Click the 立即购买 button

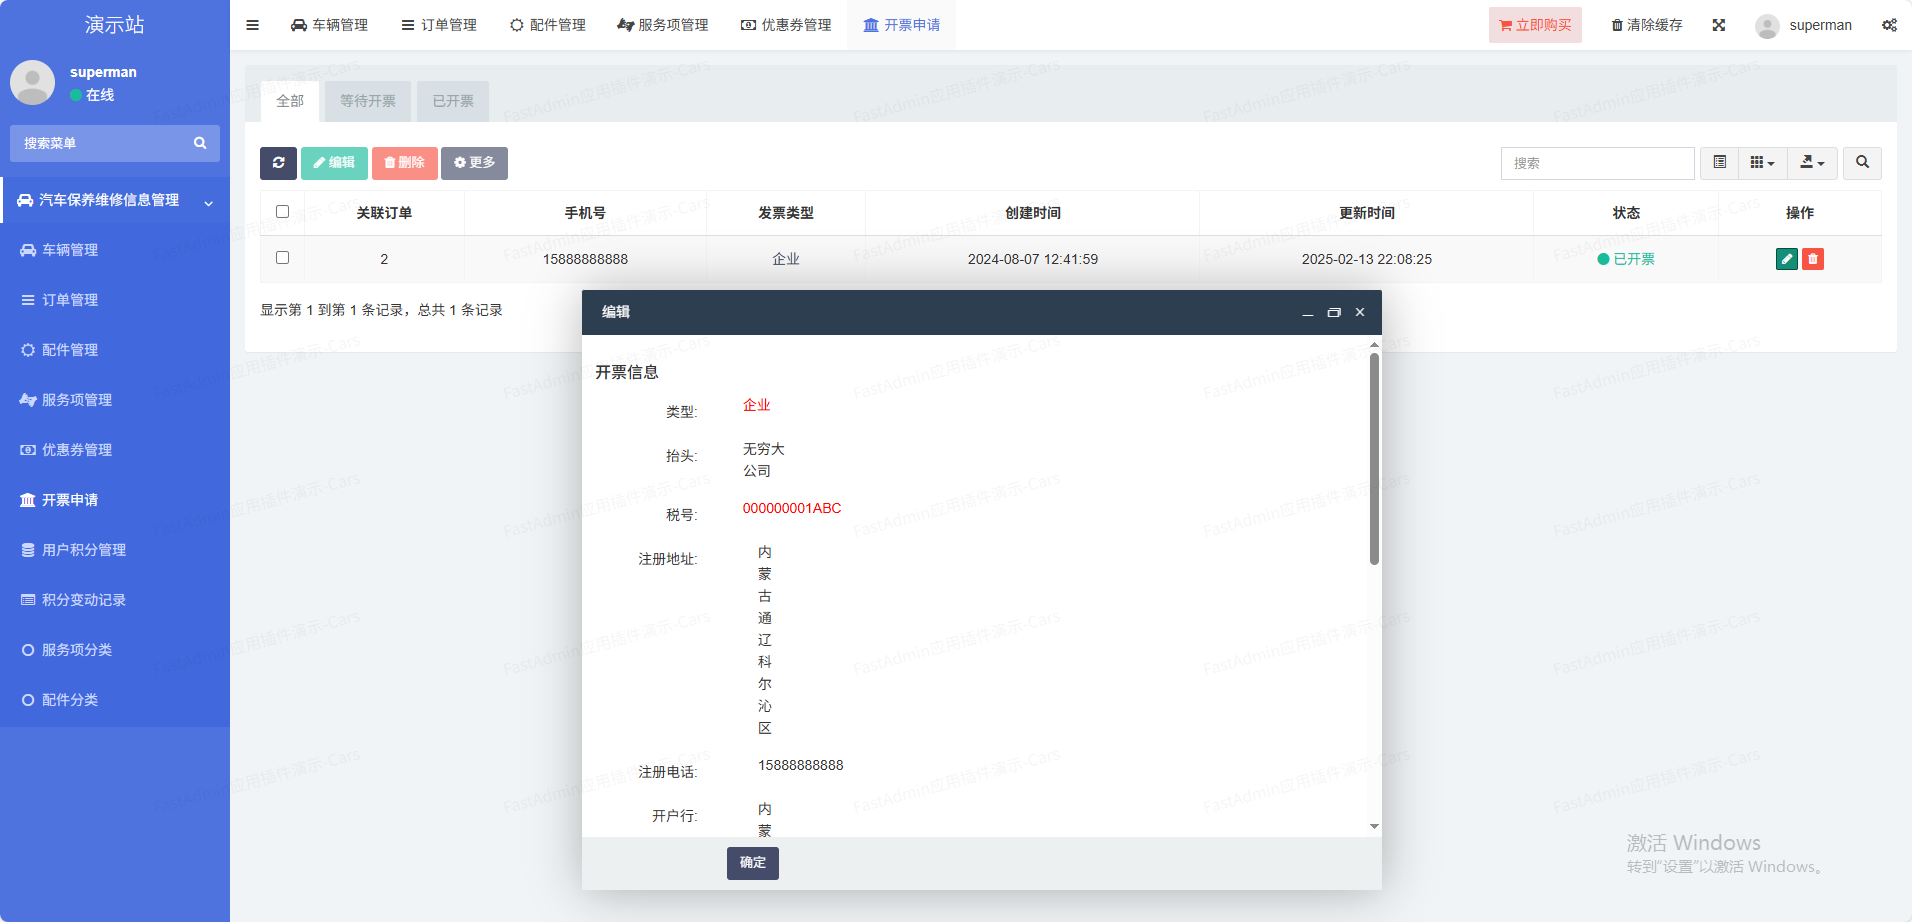(1535, 25)
